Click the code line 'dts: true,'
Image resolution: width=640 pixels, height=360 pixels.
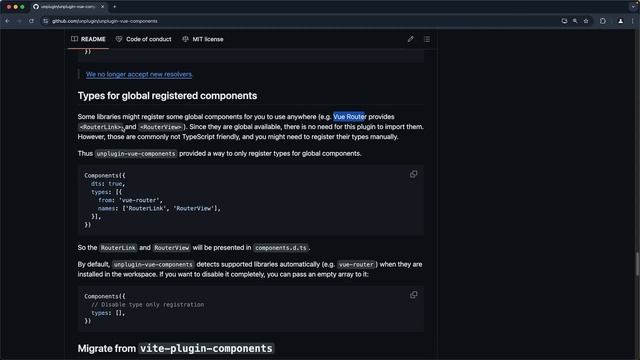pos(108,184)
